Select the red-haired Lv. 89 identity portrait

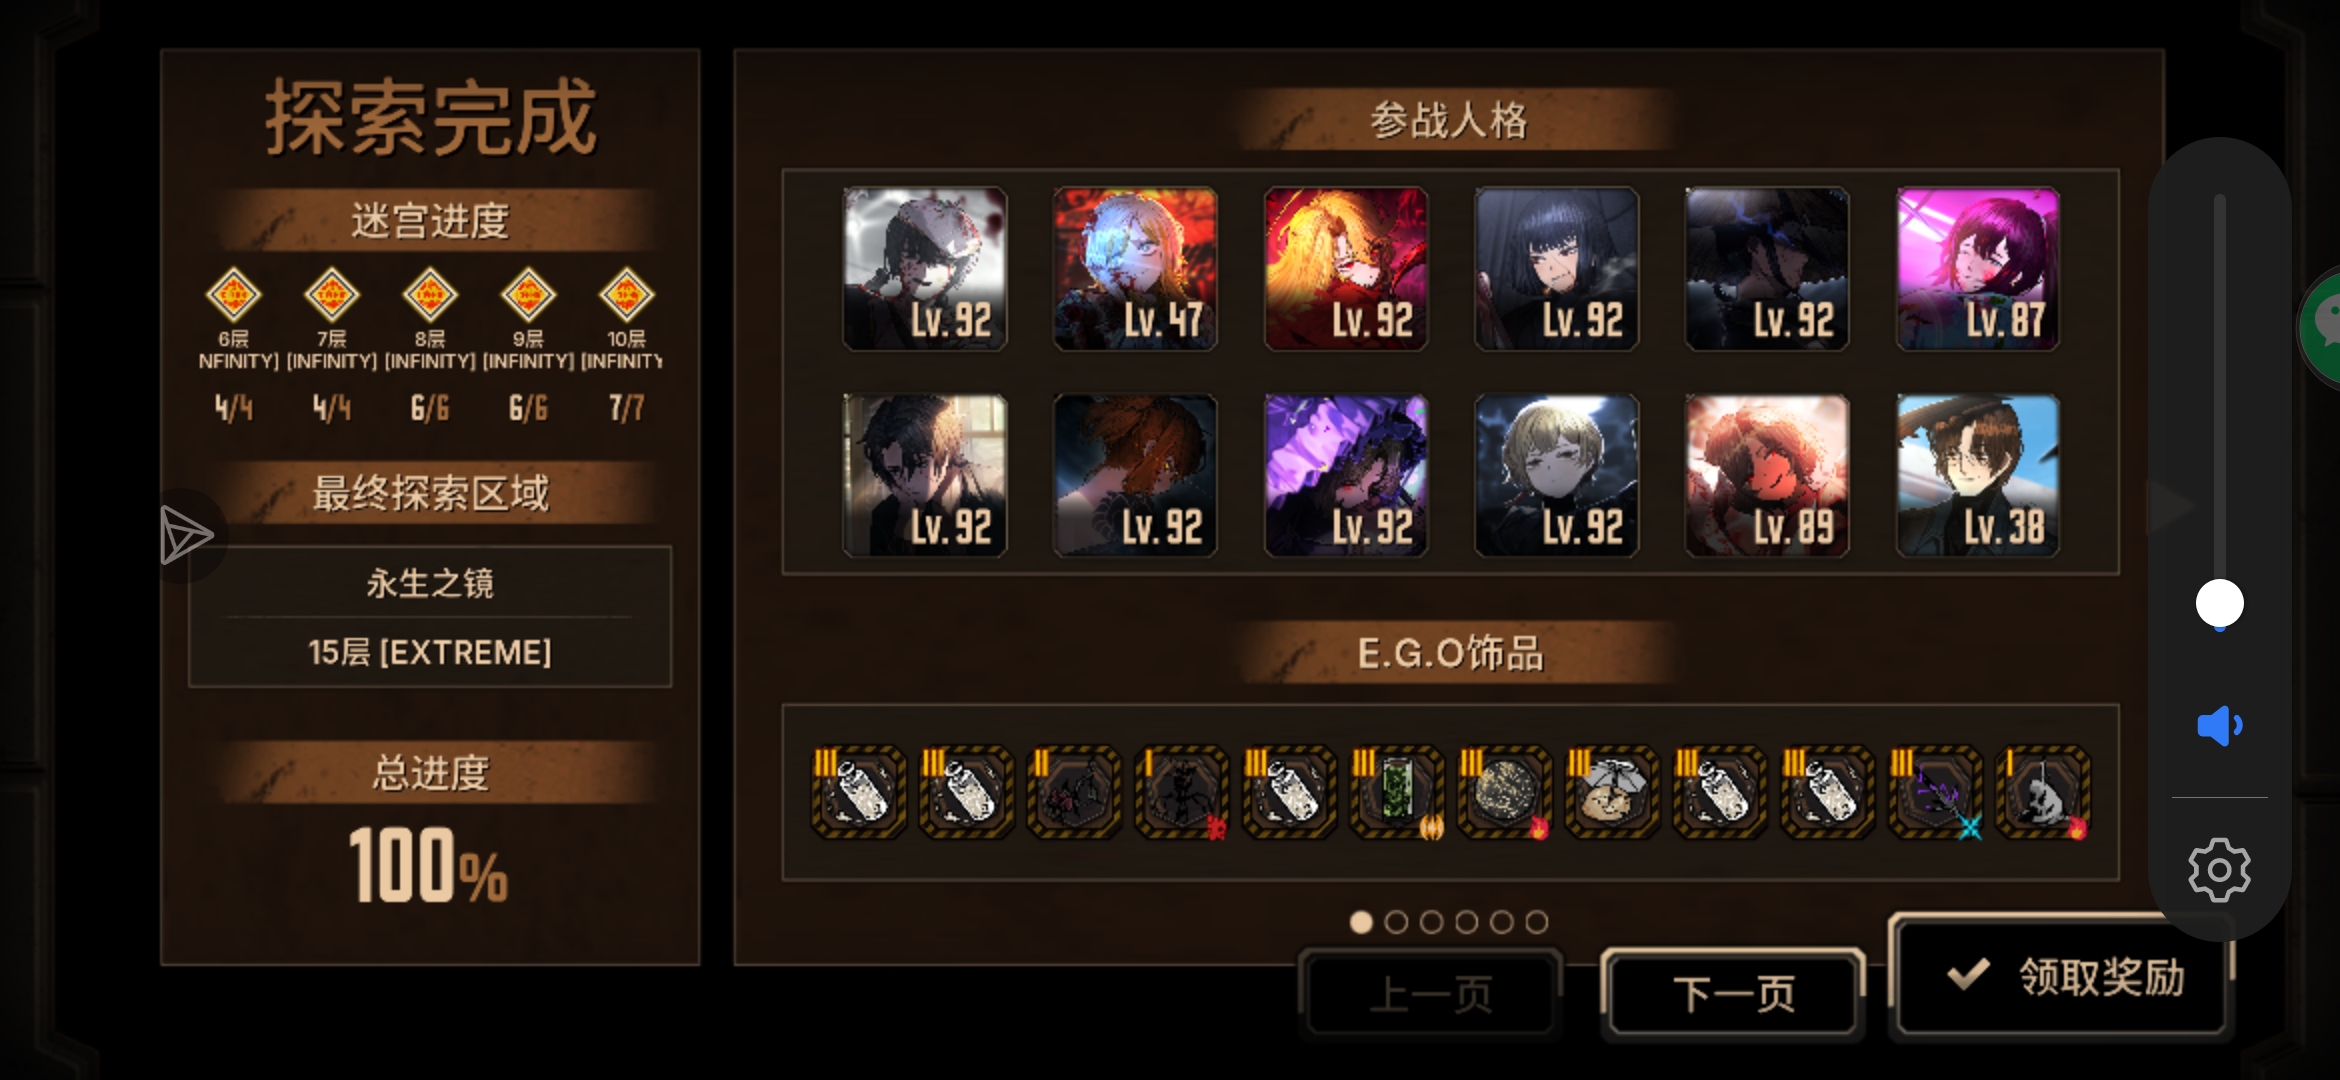point(1767,475)
